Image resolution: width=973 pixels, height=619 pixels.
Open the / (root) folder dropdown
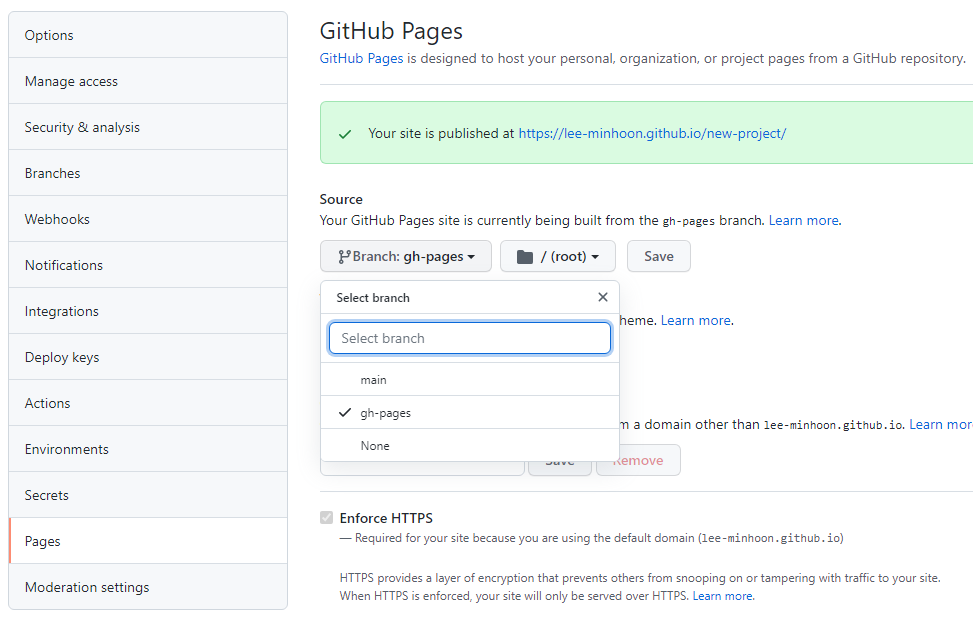point(558,256)
